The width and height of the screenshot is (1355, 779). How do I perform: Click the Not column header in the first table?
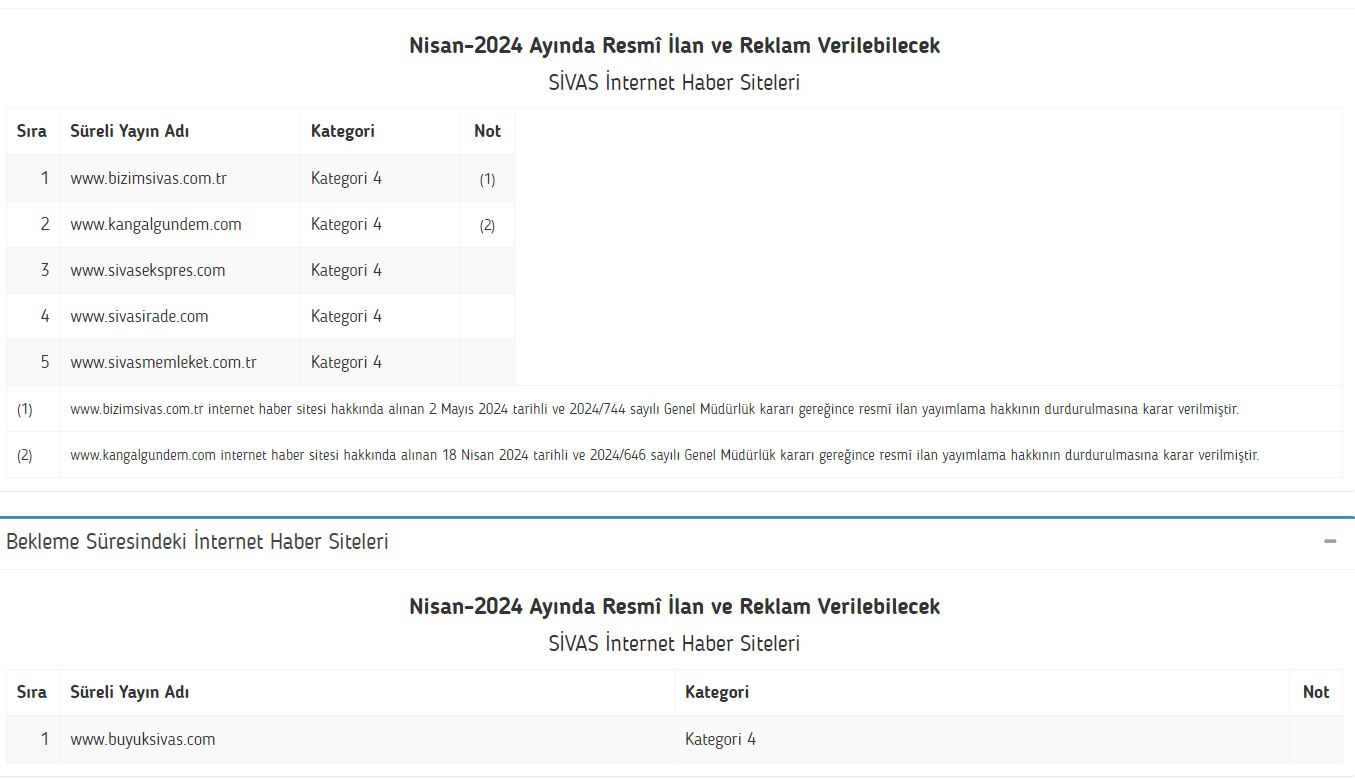pos(487,131)
